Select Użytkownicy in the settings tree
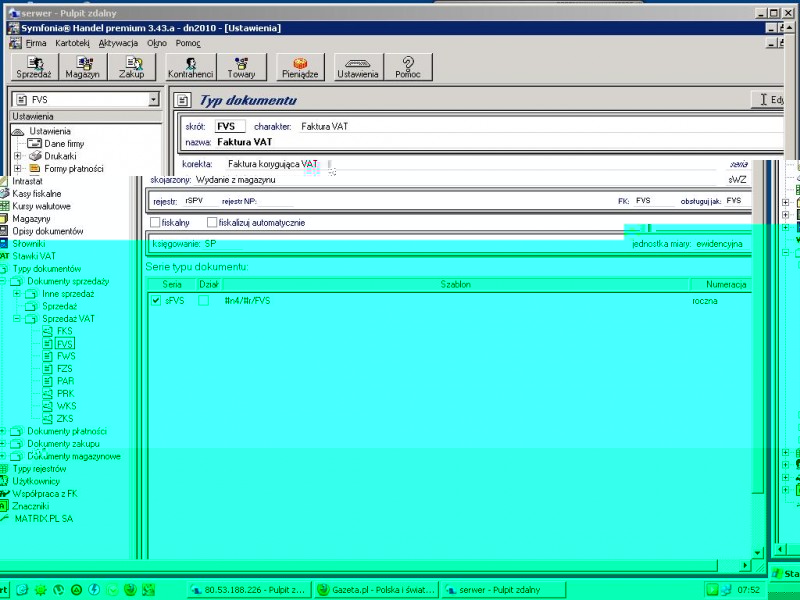 click(36, 481)
